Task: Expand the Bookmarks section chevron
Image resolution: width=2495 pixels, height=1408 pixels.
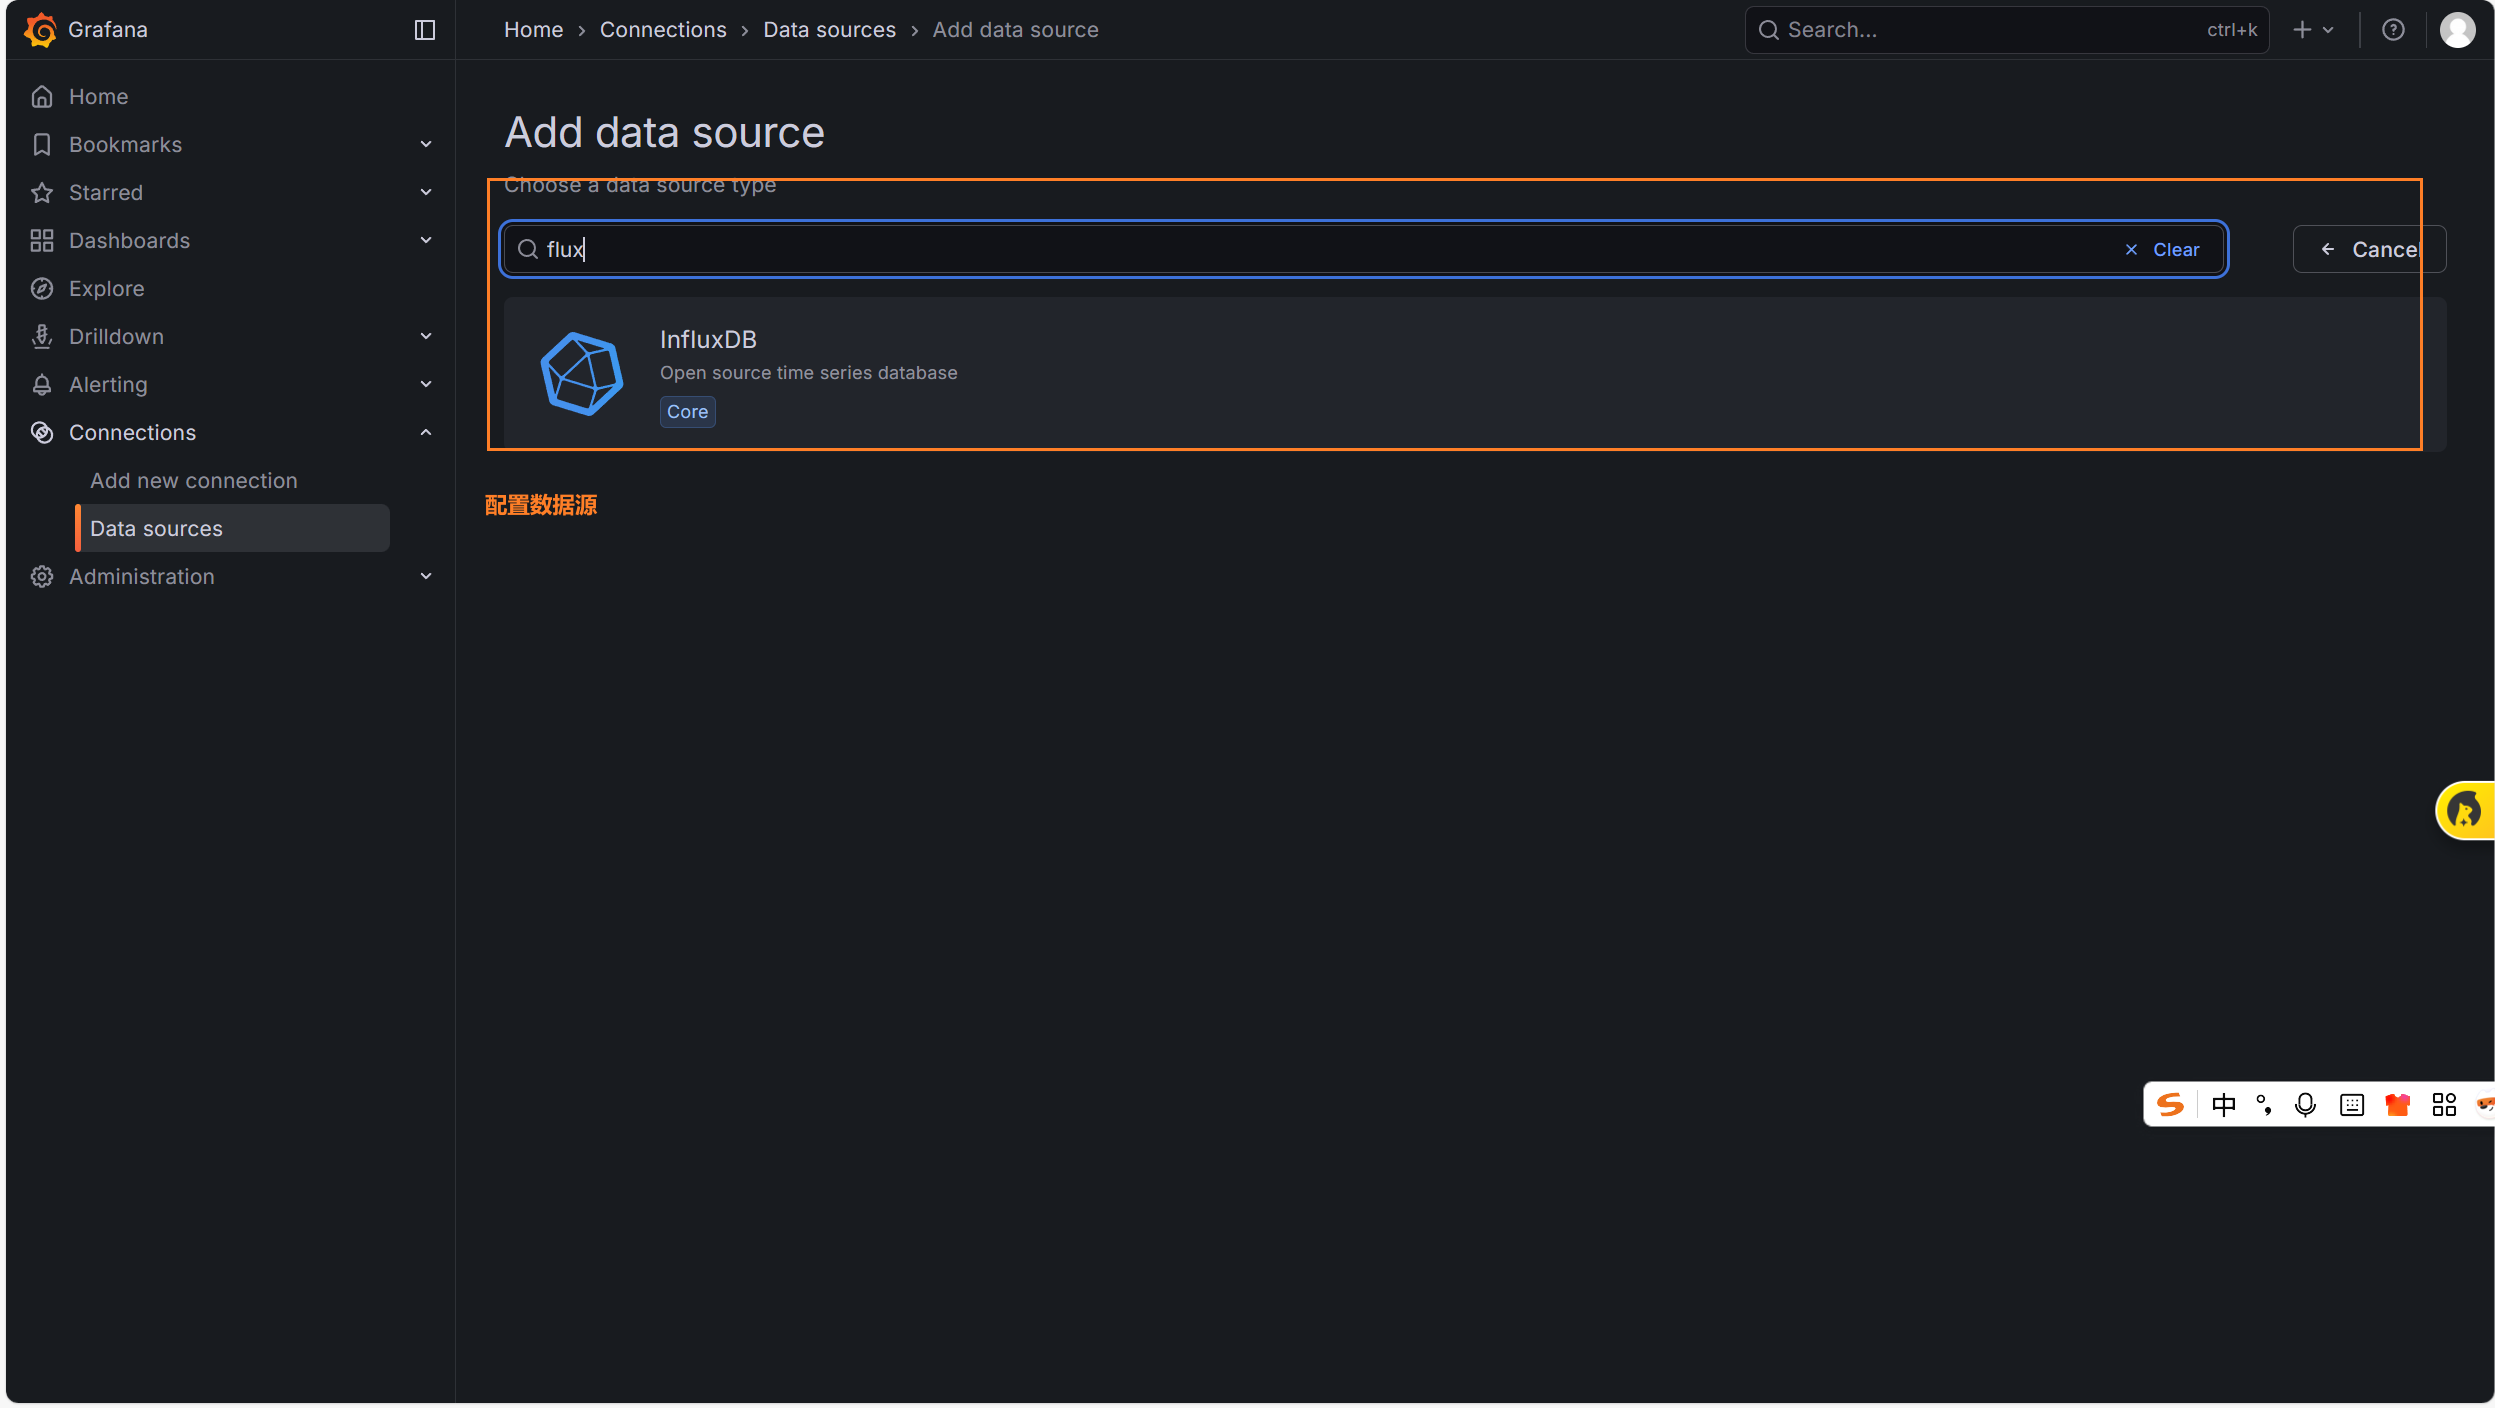Action: 426,145
